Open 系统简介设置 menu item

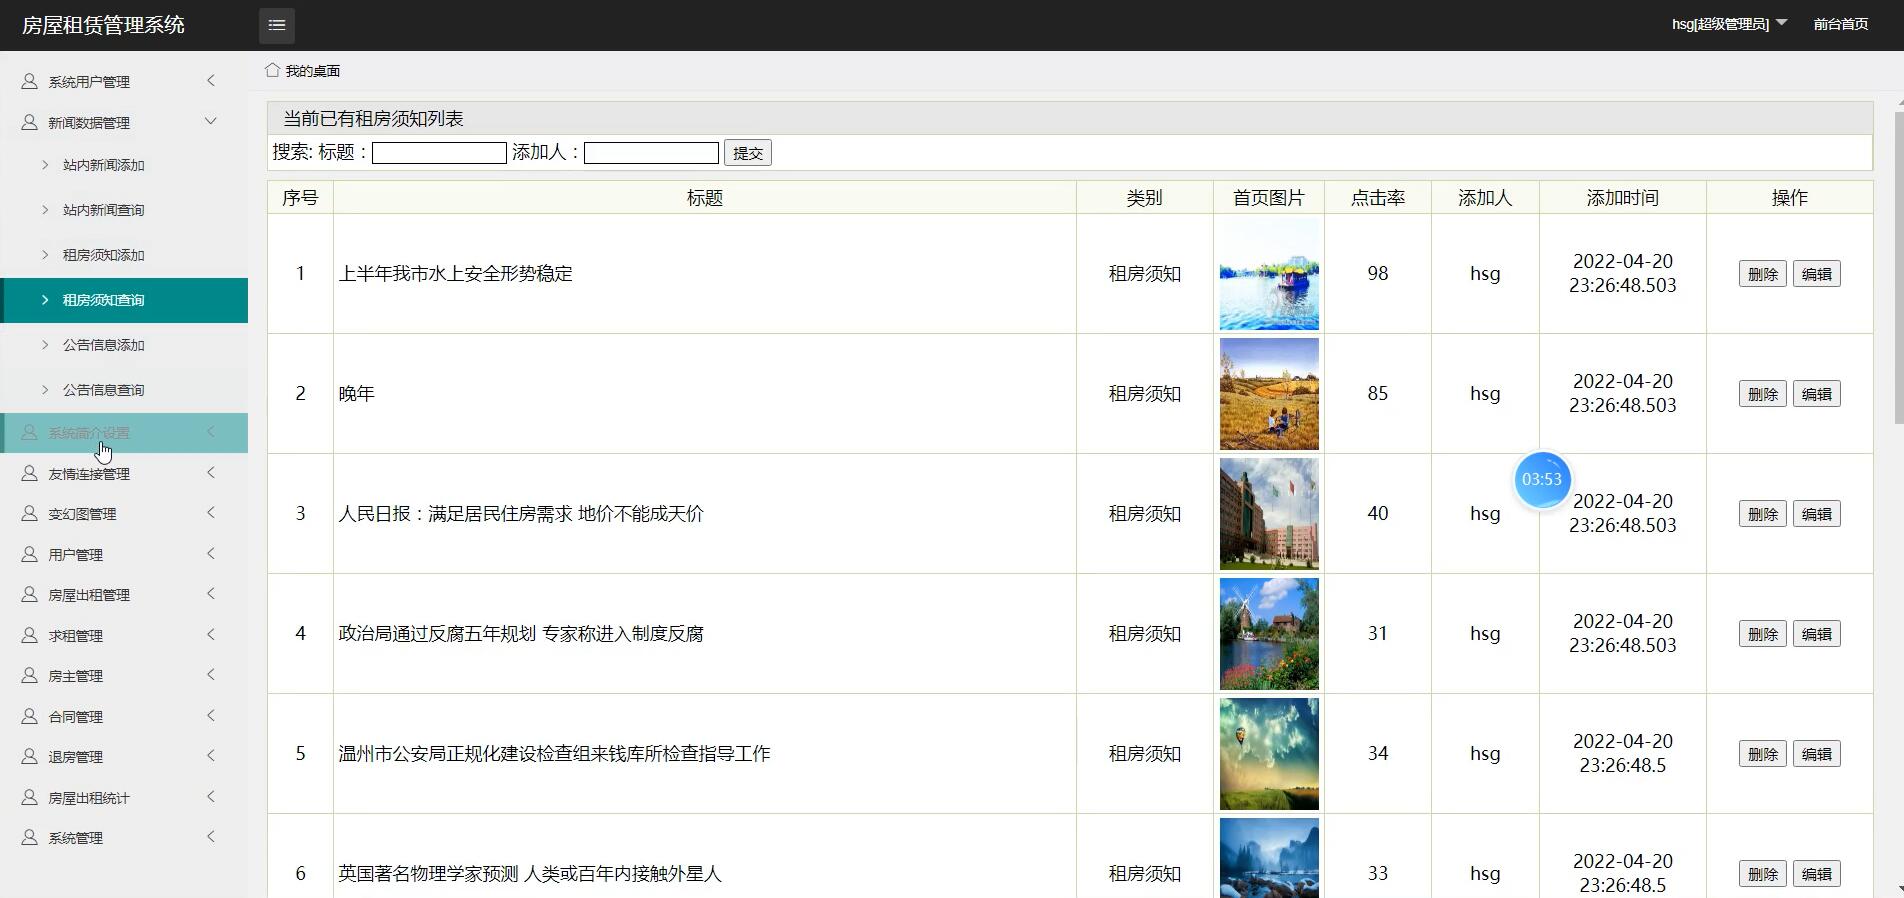pos(124,433)
